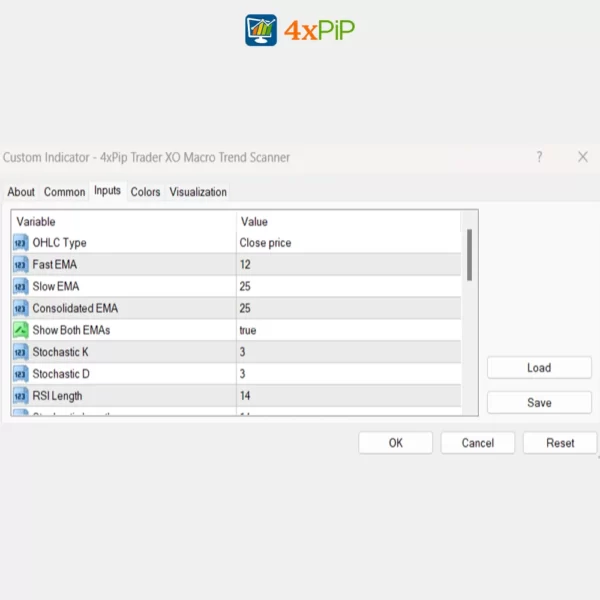The height and width of the screenshot is (600, 600).
Task: Open the Common tab
Action: pos(65,192)
